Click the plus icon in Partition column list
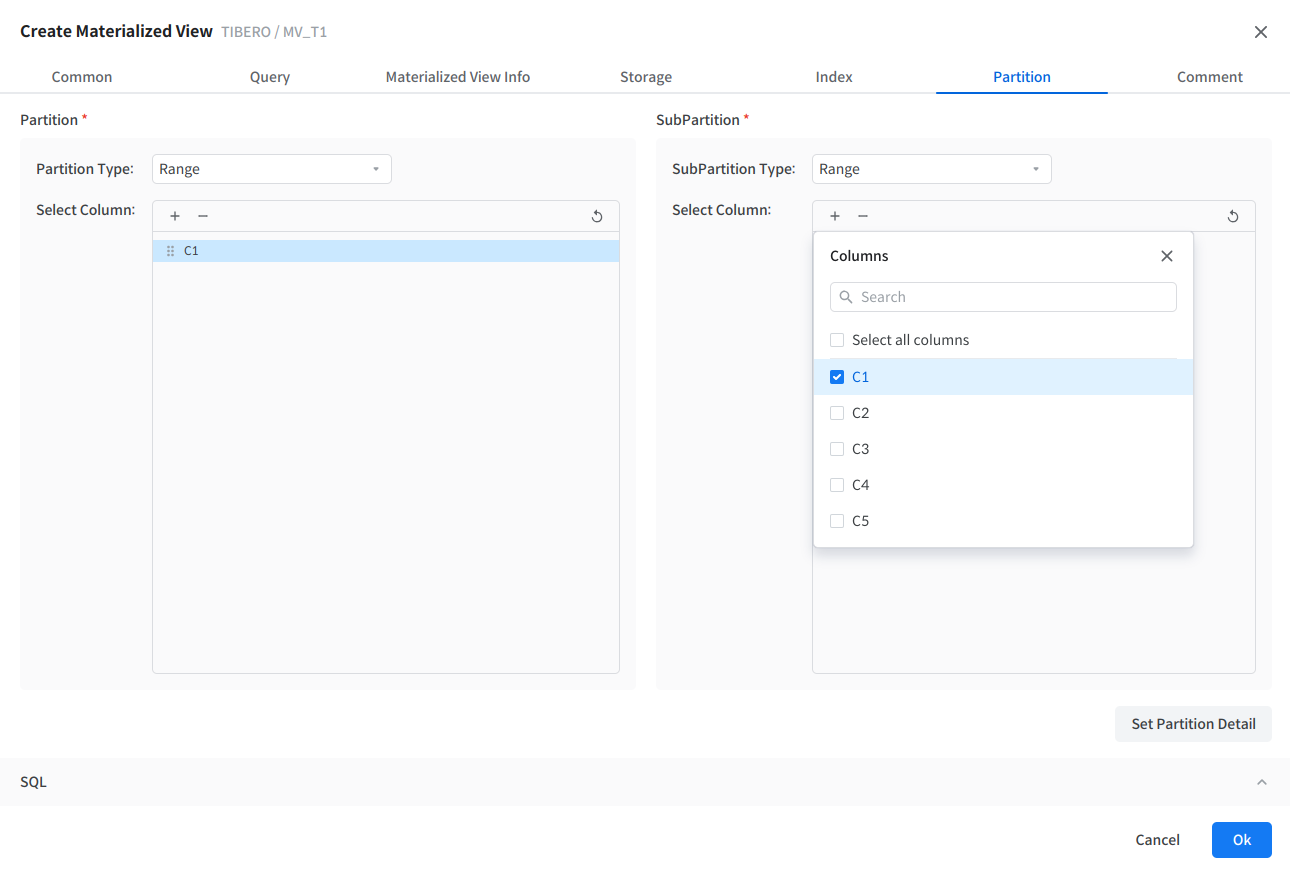1290x877 pixels. pos(175,216)
